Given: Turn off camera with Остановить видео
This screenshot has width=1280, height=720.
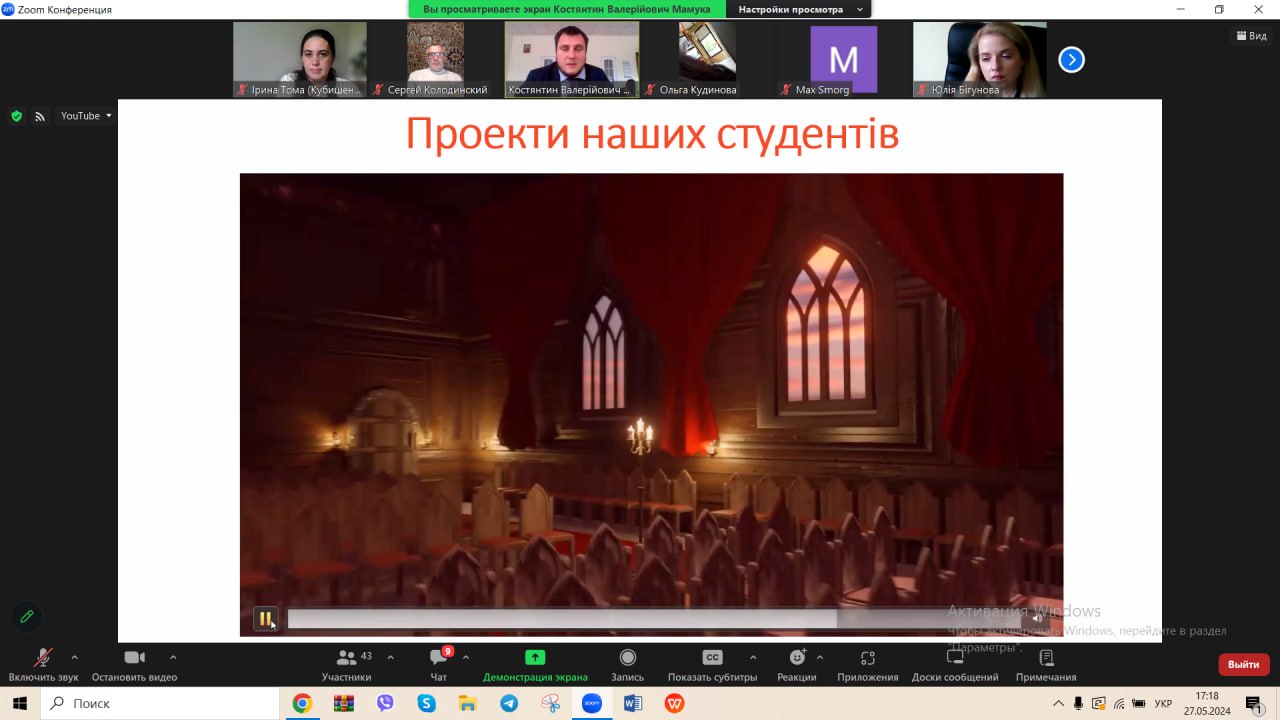Looking at the screenshot, I should pyautogui.click(x=134, y=664).
